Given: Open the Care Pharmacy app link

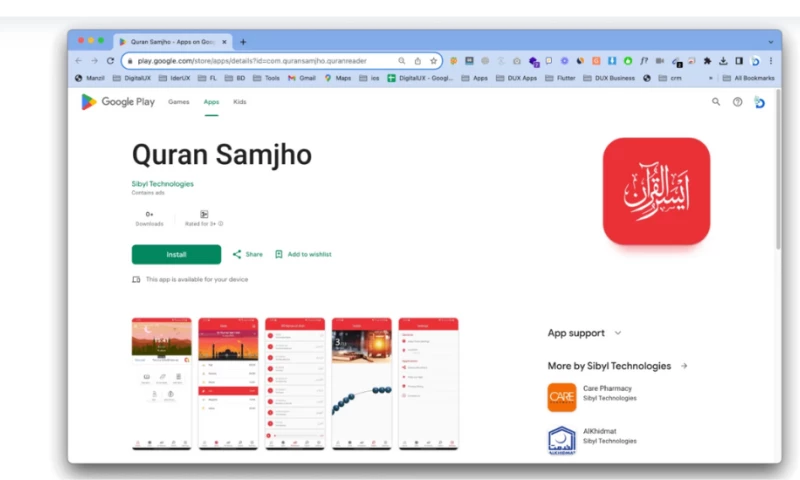Looking at the screenshot, I should pos(607,388).
